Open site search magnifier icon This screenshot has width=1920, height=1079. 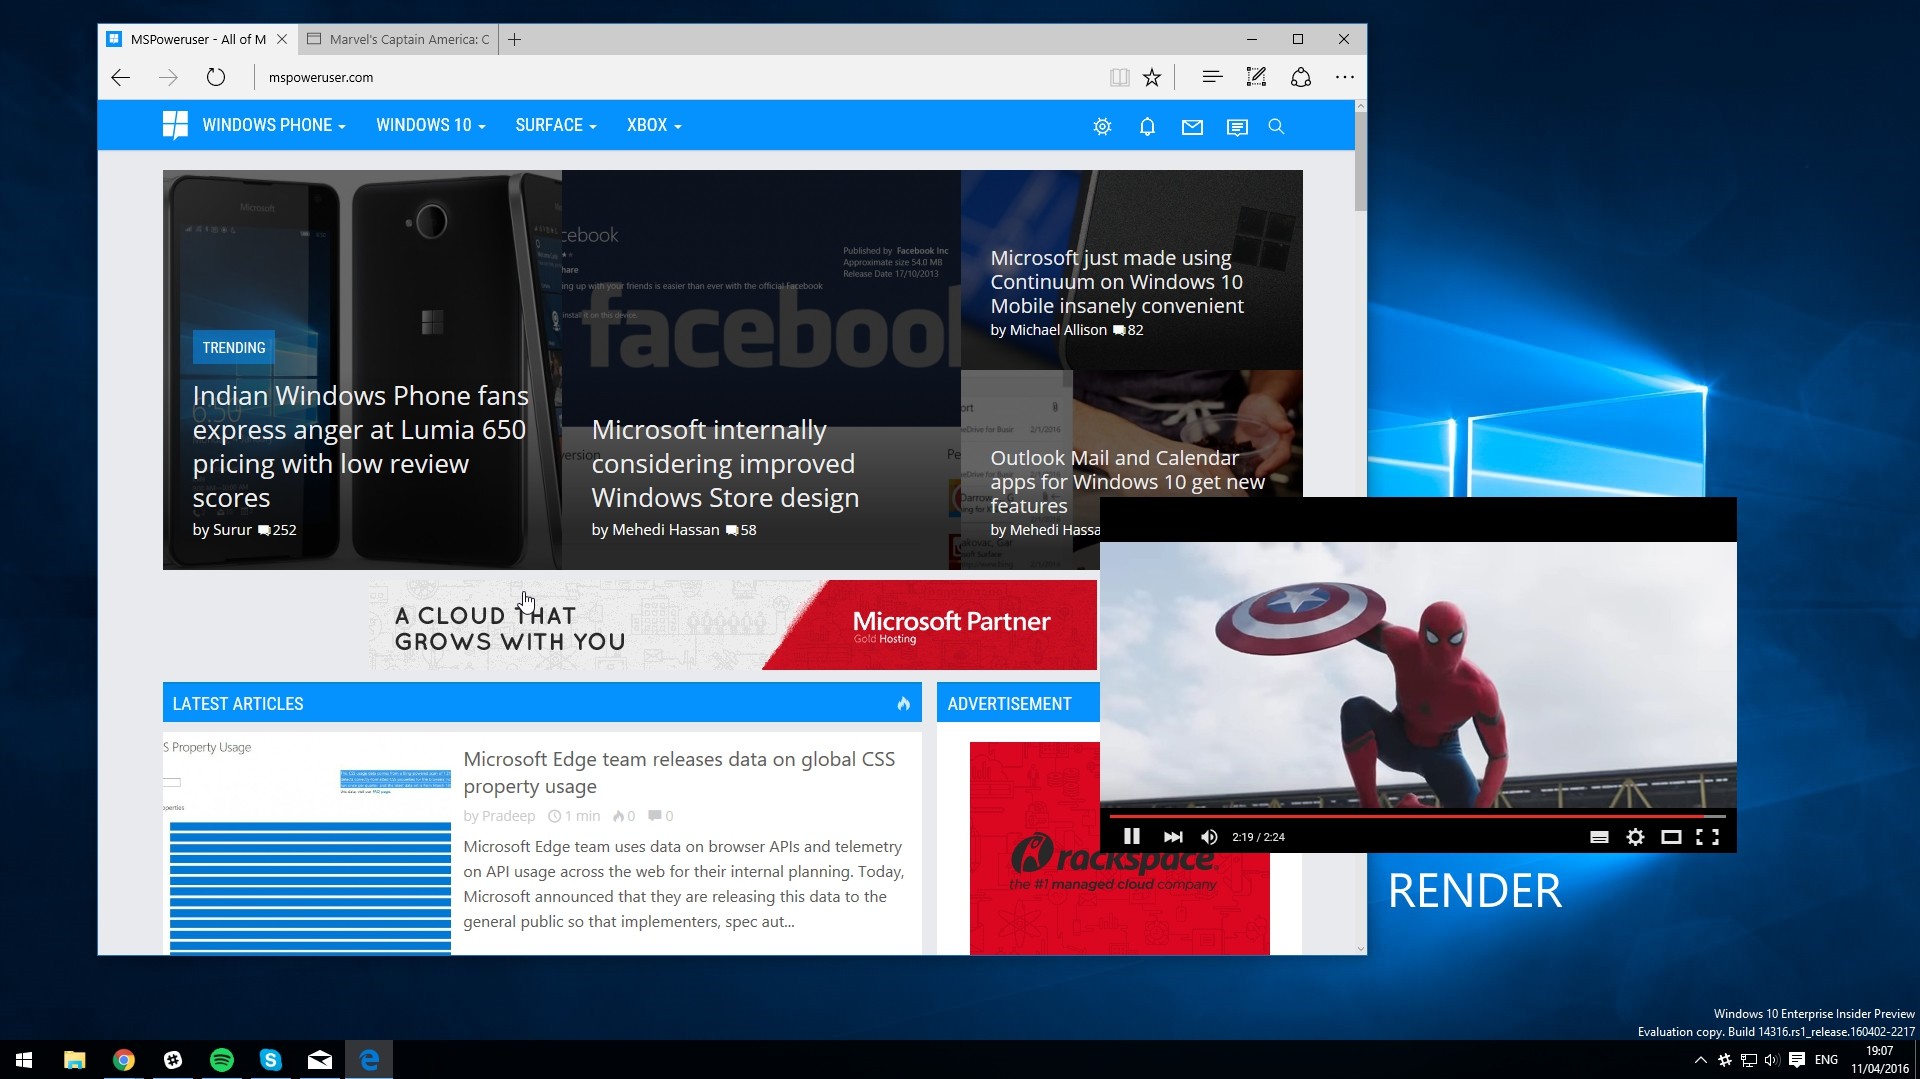1276,127
